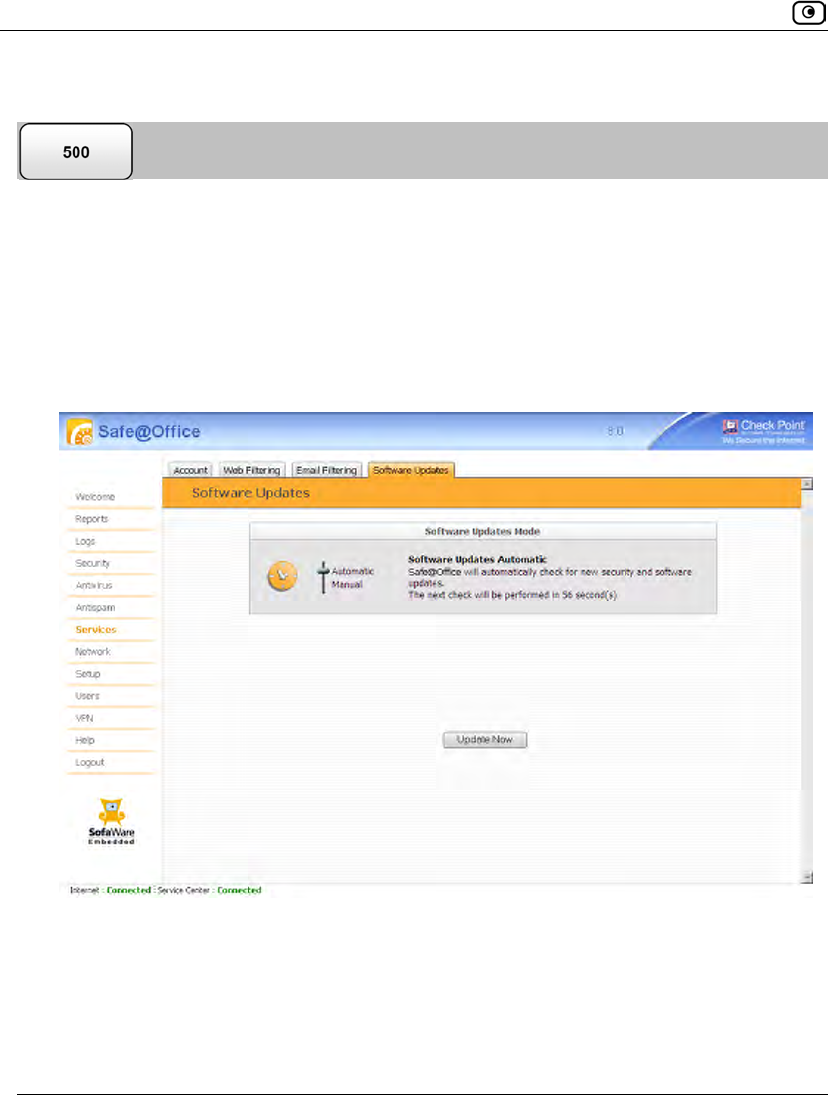Select Services in the sidebar
The height and width of the screenshot is (1095, 828).
tap(96, 629)
